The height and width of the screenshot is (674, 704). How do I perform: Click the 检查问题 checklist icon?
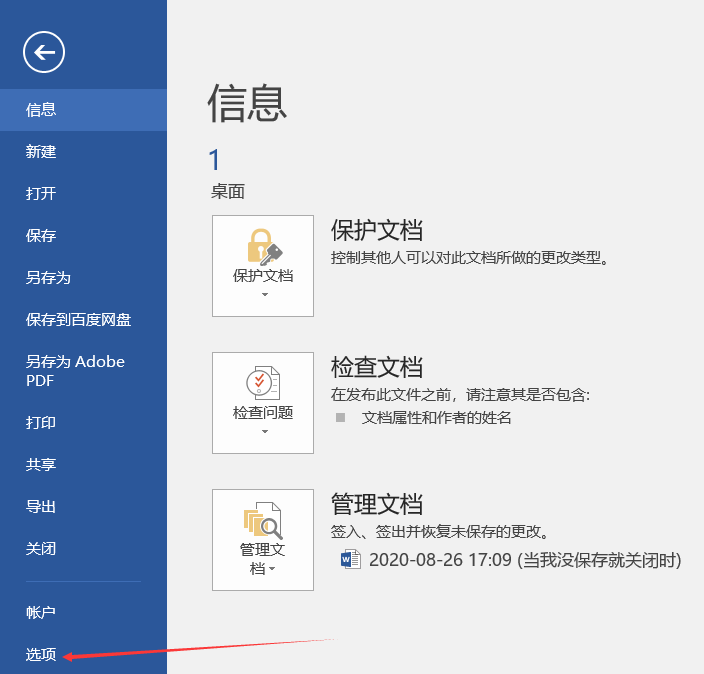pyautogui.click(x=263, y=383)
